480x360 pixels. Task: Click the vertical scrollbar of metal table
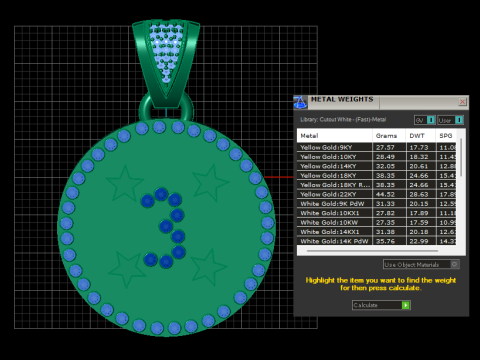click(x=461, y=157)
